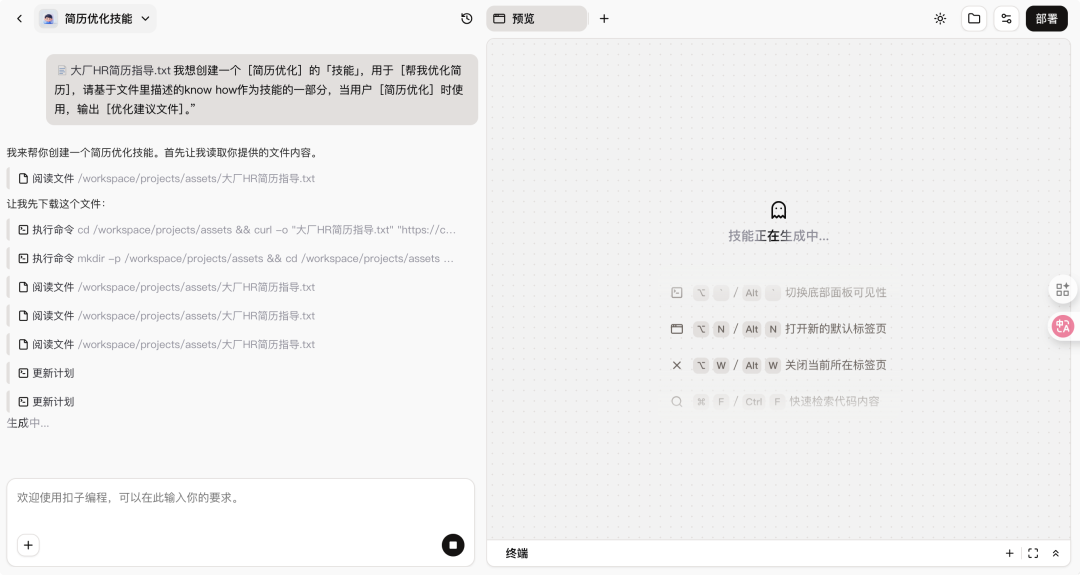Stop generation with the stop button

pos(453,545)
